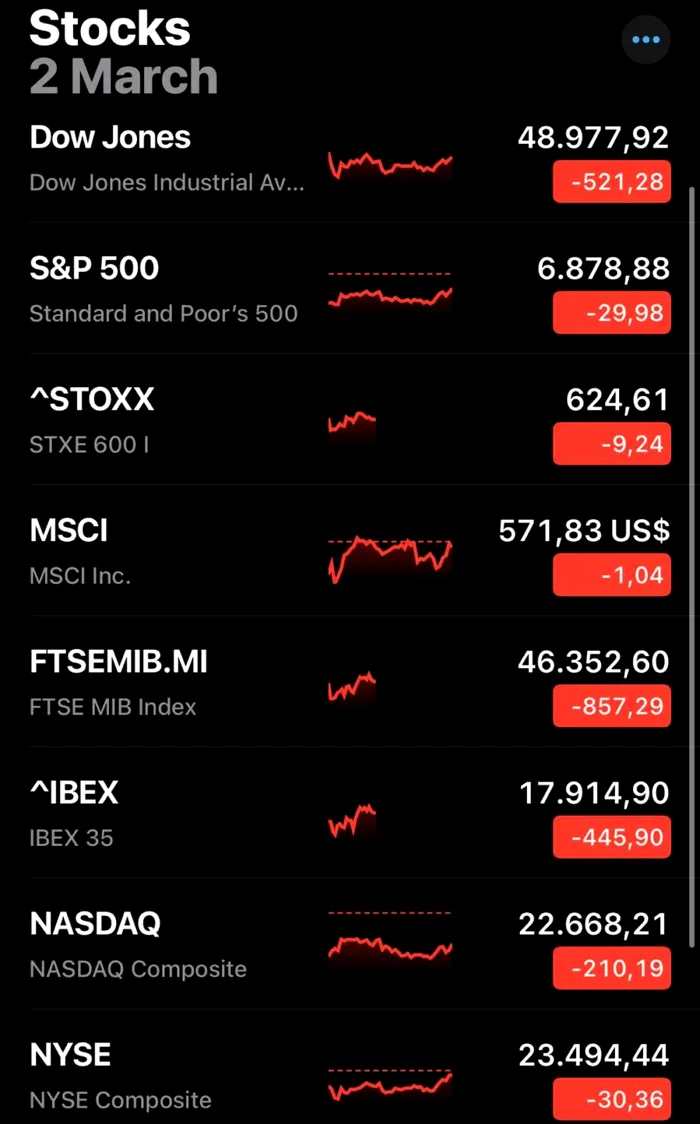Open the Dow Jones ticker name
This screenshot has width=700, height=1124.
(110, 137)
